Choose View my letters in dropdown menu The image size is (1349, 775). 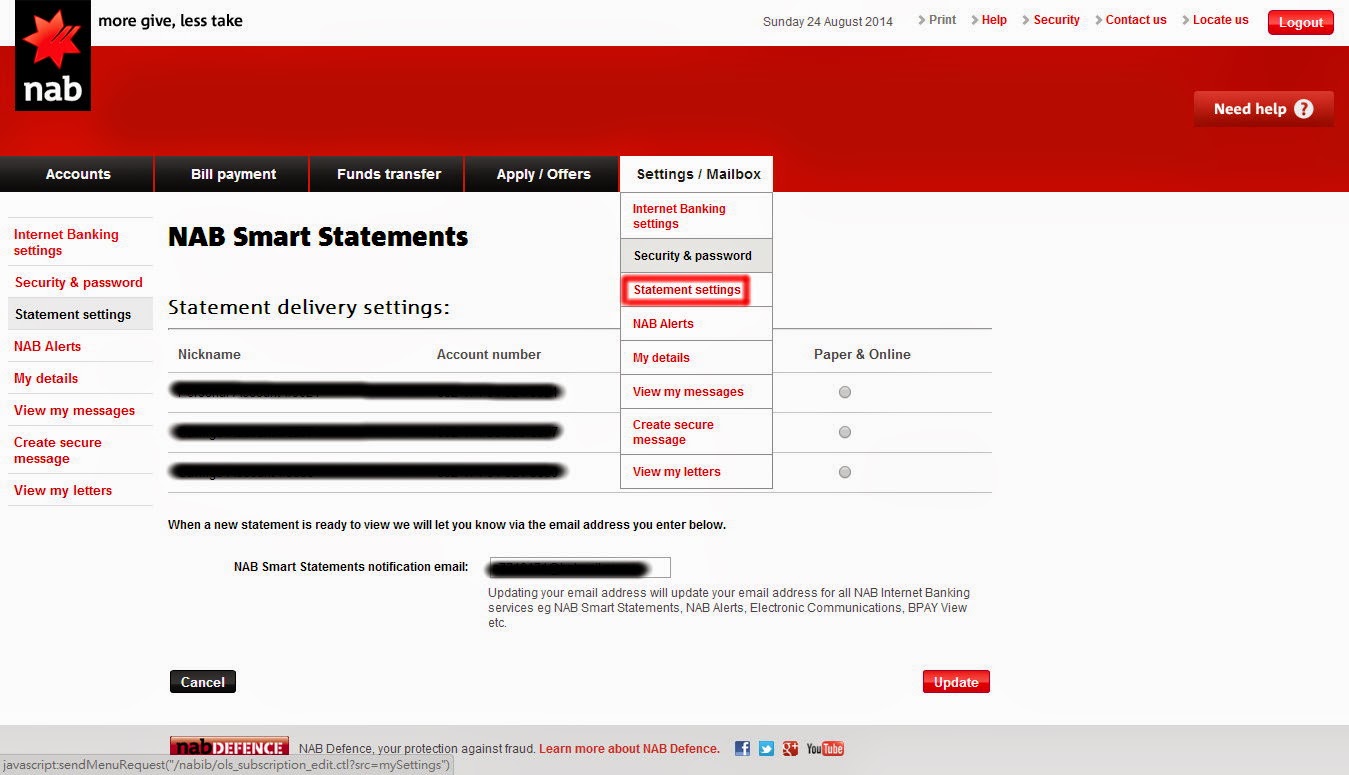click(696, 472)
